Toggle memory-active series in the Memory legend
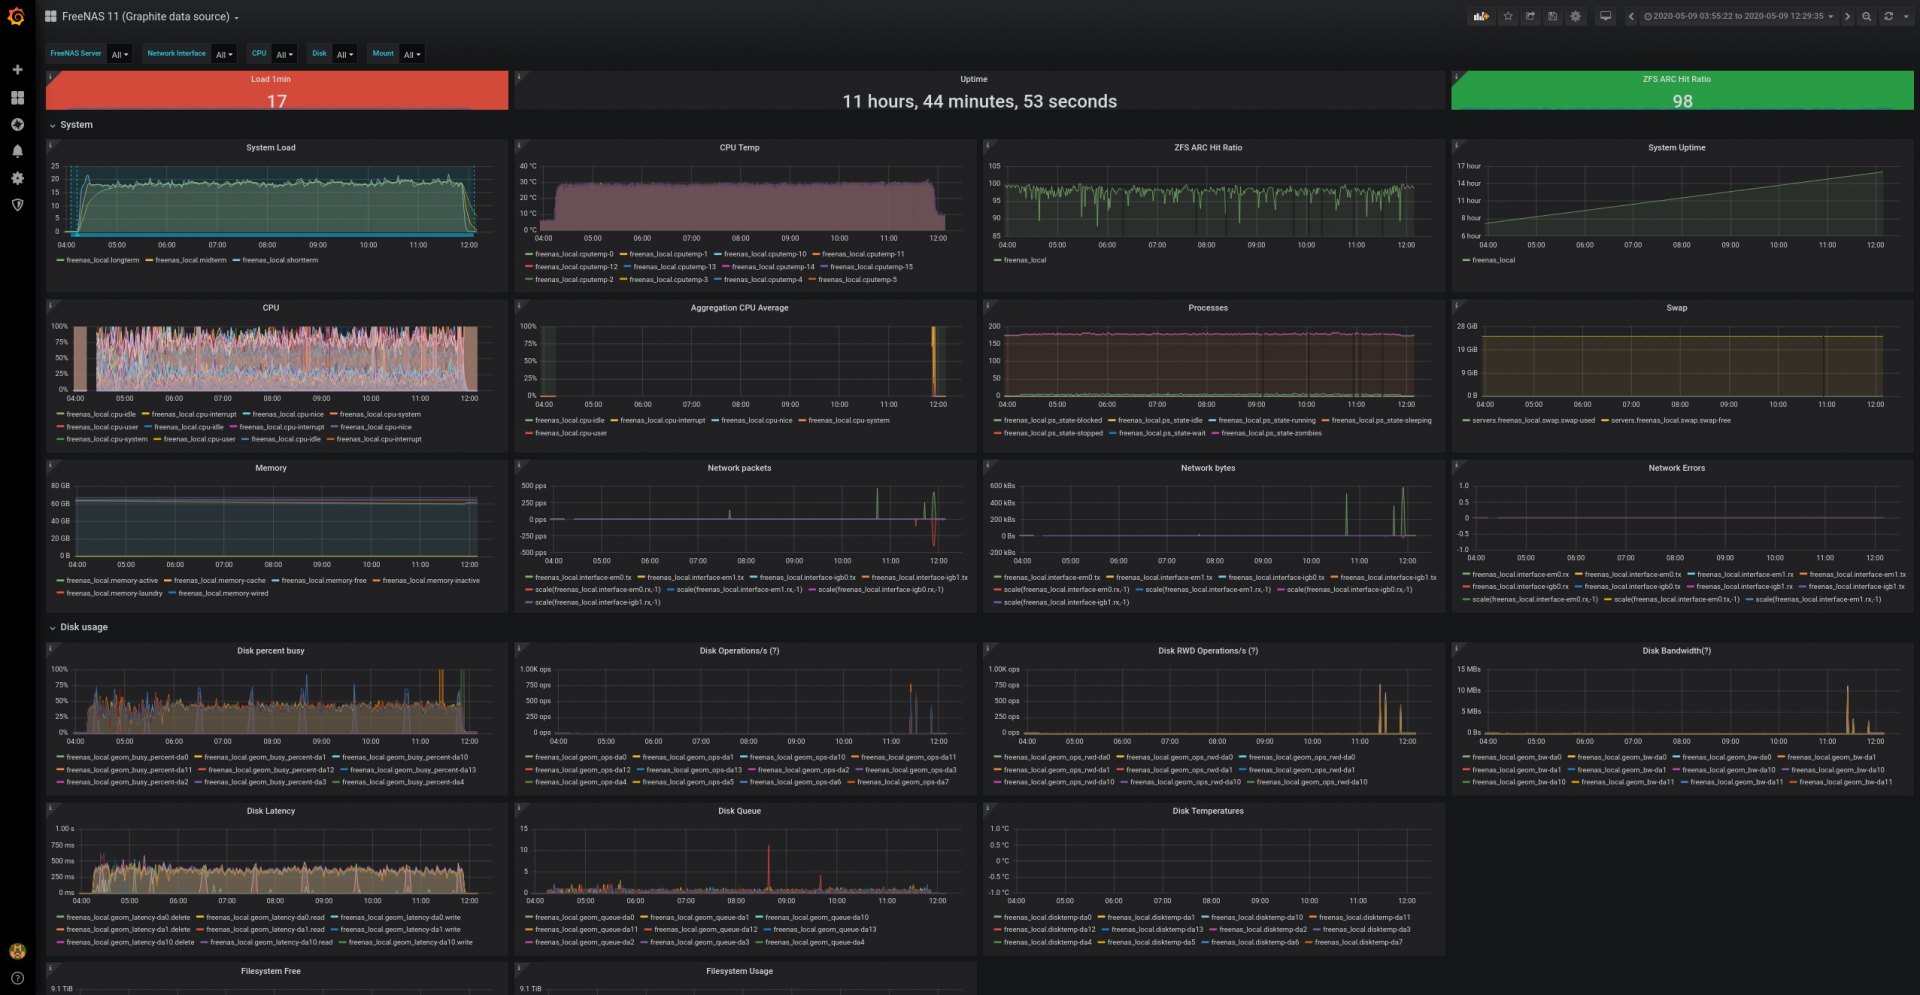The height and width of the screenshot is (995, 1920). point(112,581)
